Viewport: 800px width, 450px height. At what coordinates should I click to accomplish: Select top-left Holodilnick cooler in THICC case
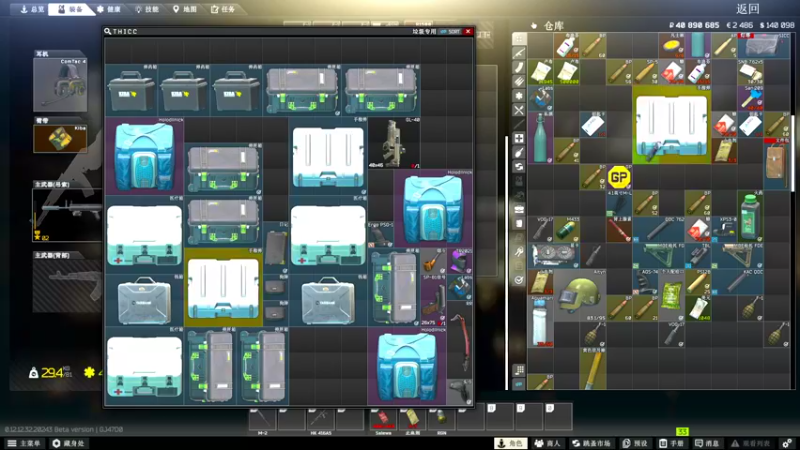144,156
